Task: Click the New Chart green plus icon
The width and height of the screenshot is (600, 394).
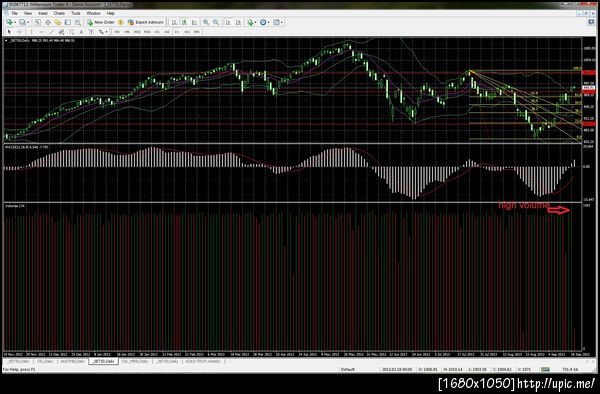Action: coord(9,22)
